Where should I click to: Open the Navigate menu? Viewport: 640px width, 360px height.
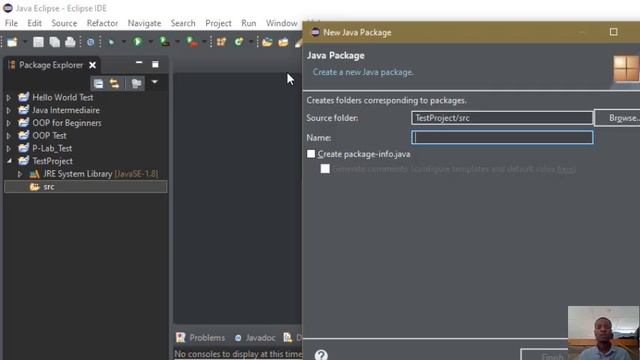pos(144,23)
